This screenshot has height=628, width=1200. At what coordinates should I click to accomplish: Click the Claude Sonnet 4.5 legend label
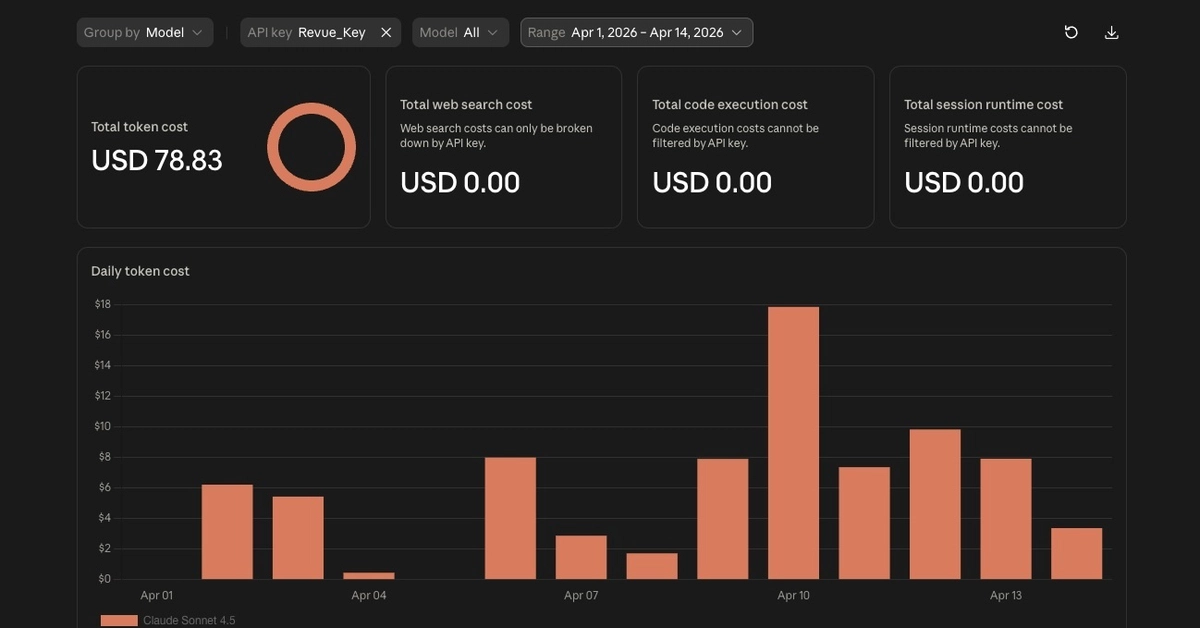click(189, 620)
